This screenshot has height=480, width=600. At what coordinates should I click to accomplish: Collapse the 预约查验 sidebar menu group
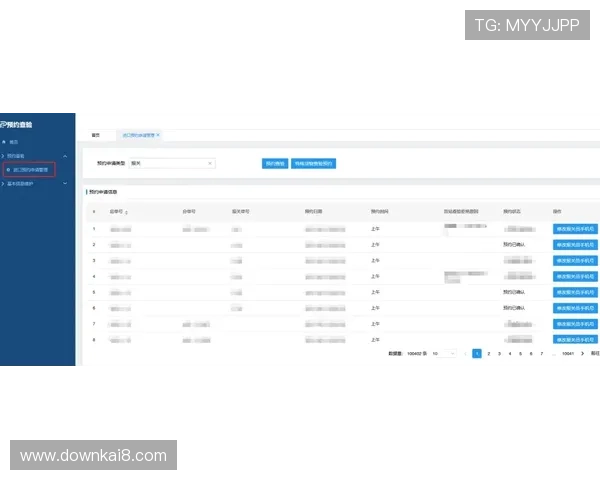point(65,157)
